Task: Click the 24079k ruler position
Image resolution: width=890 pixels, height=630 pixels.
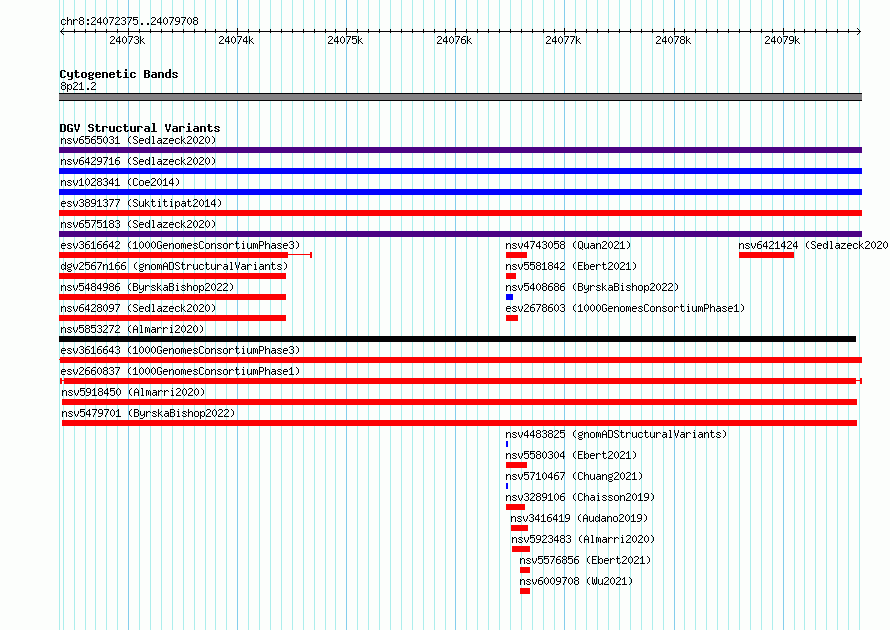Action: [782, 40]
